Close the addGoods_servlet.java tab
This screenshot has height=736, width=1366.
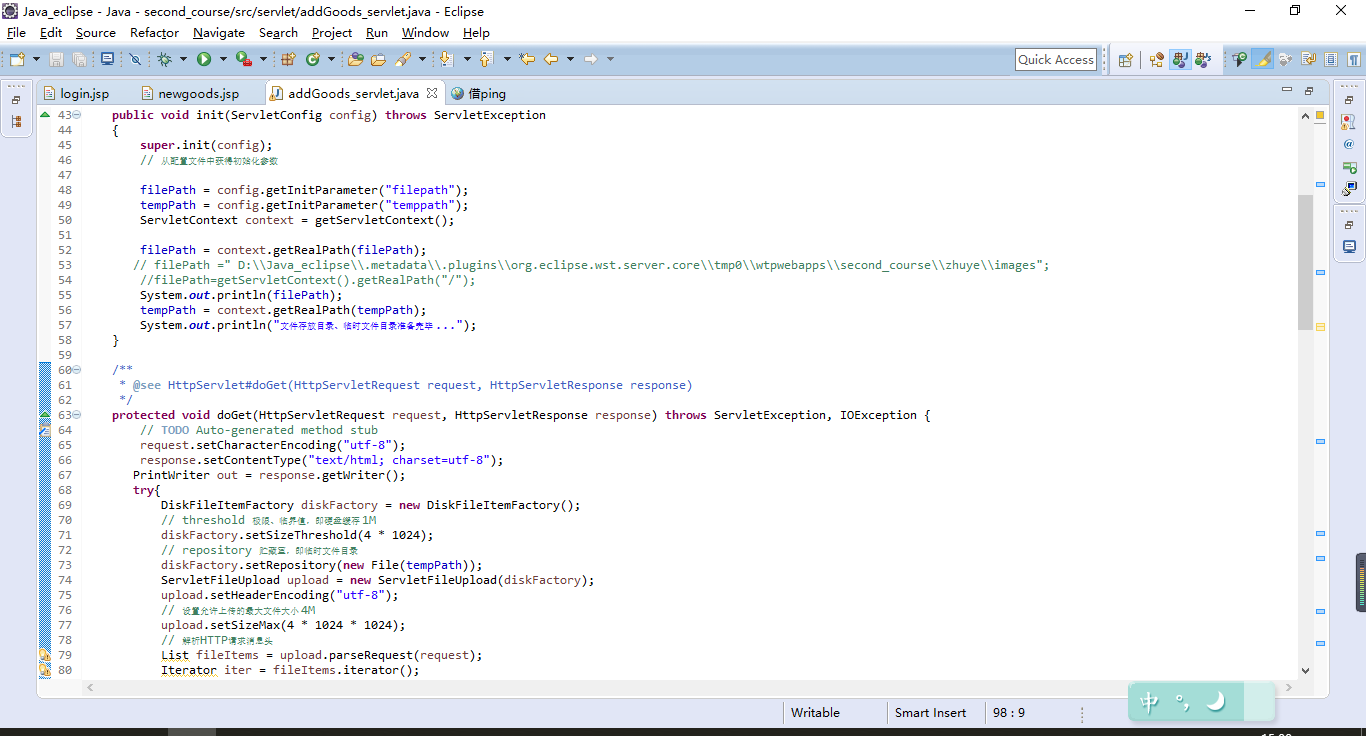point(432,93)
